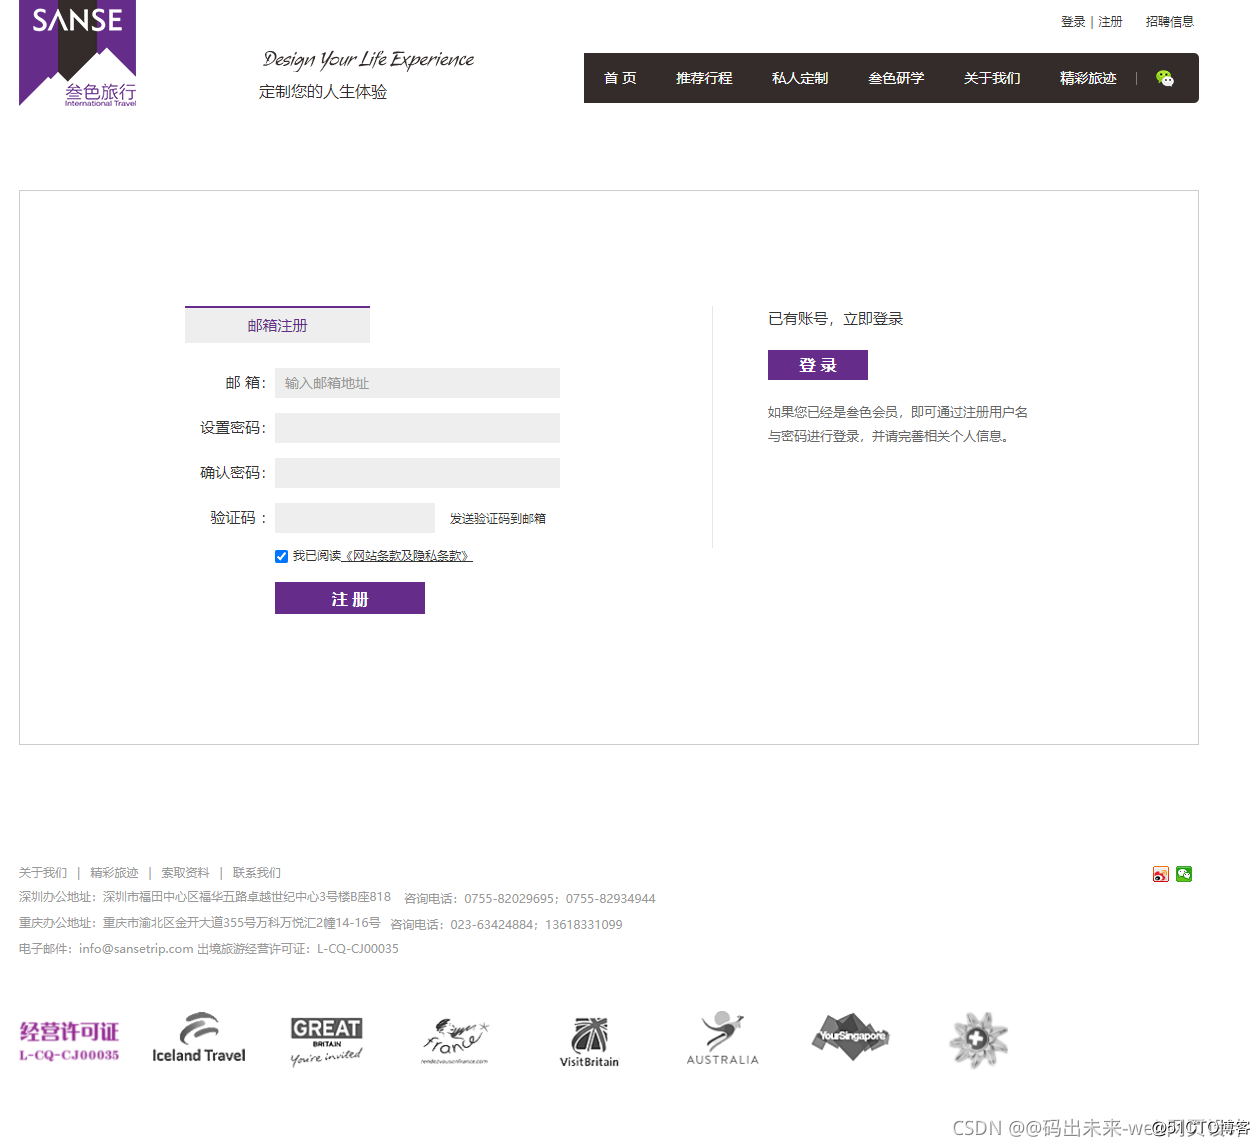This screenshot has width=1260, height=1146.
Task: Click the SANSE logo in header
Action: pos(77,54)
